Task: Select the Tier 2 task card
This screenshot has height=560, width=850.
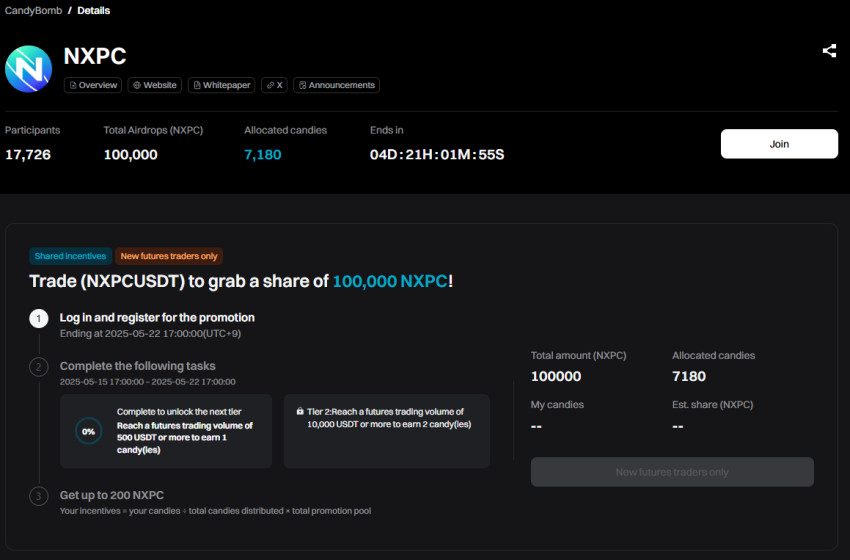Action: [387, 431]
